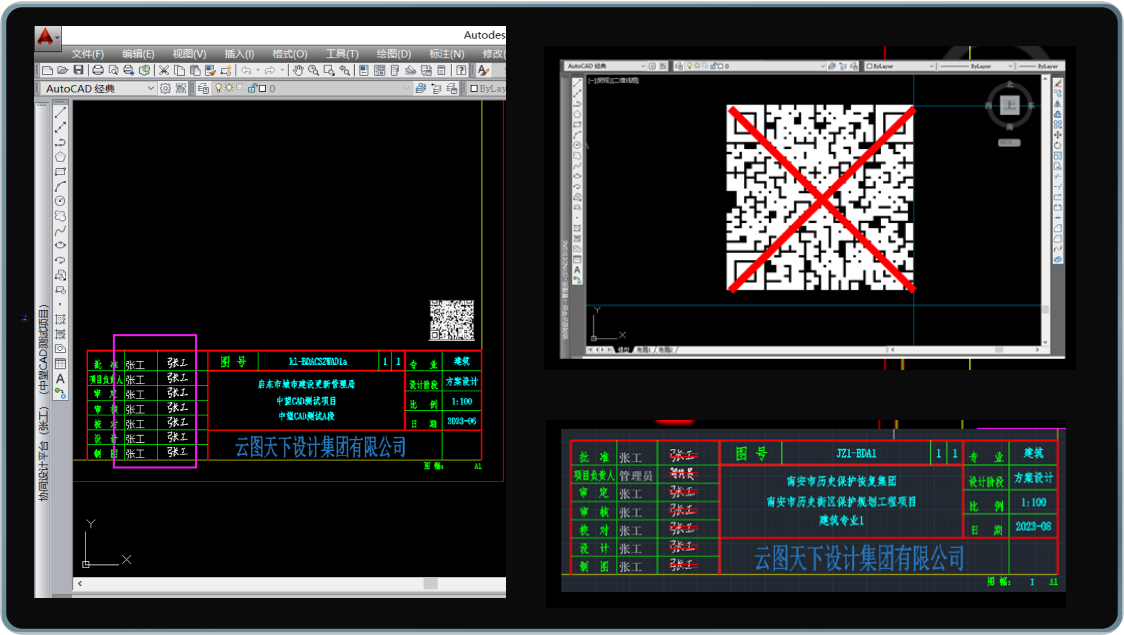
Task: Open the AutoCAD application menu button
Action: [x=47, y=37]
